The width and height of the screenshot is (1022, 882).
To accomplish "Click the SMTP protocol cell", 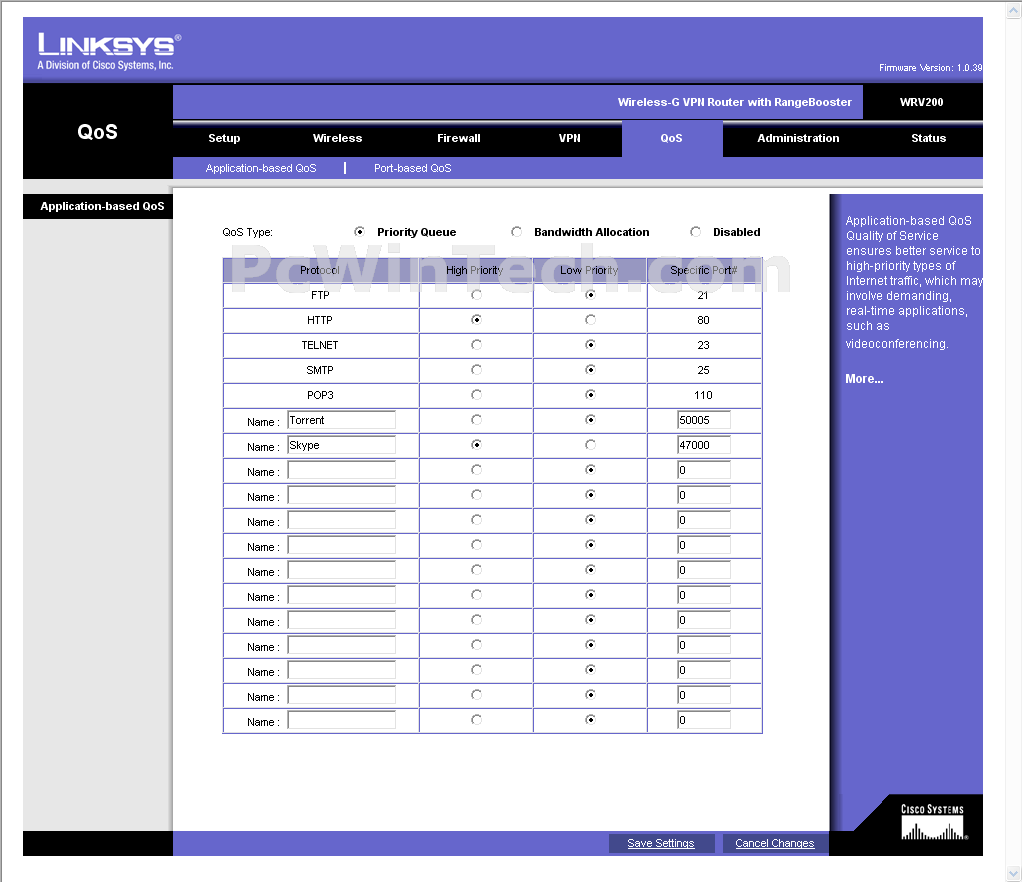I will click(x=320, y=370).
